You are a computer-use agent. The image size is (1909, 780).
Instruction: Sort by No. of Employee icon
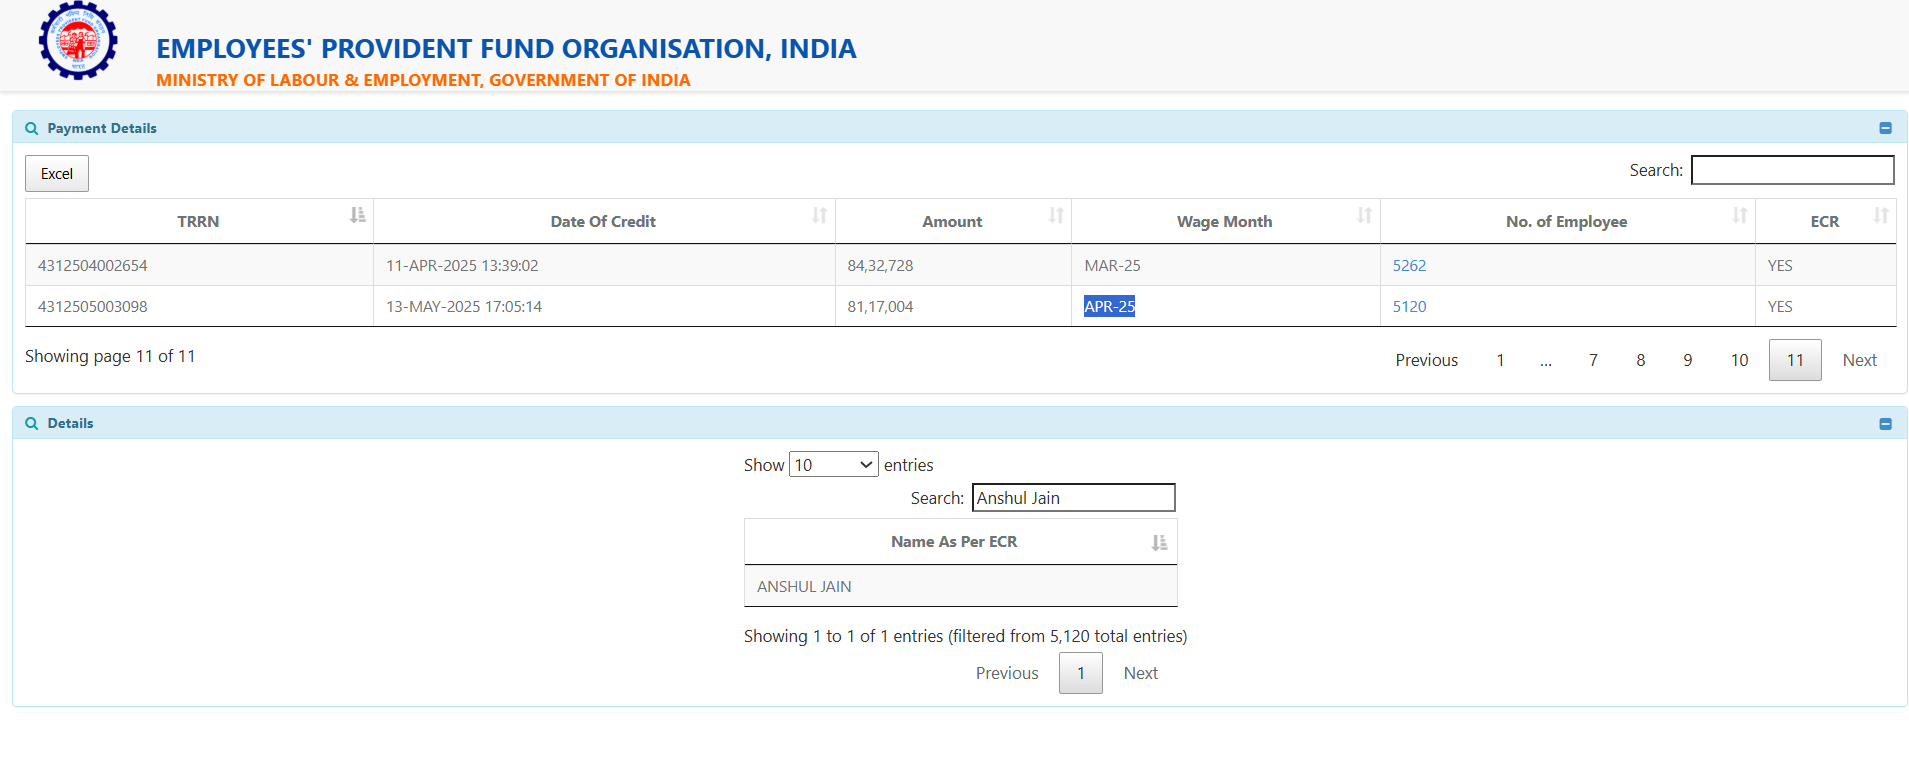pyautogui.click(x=1739, y=216)
